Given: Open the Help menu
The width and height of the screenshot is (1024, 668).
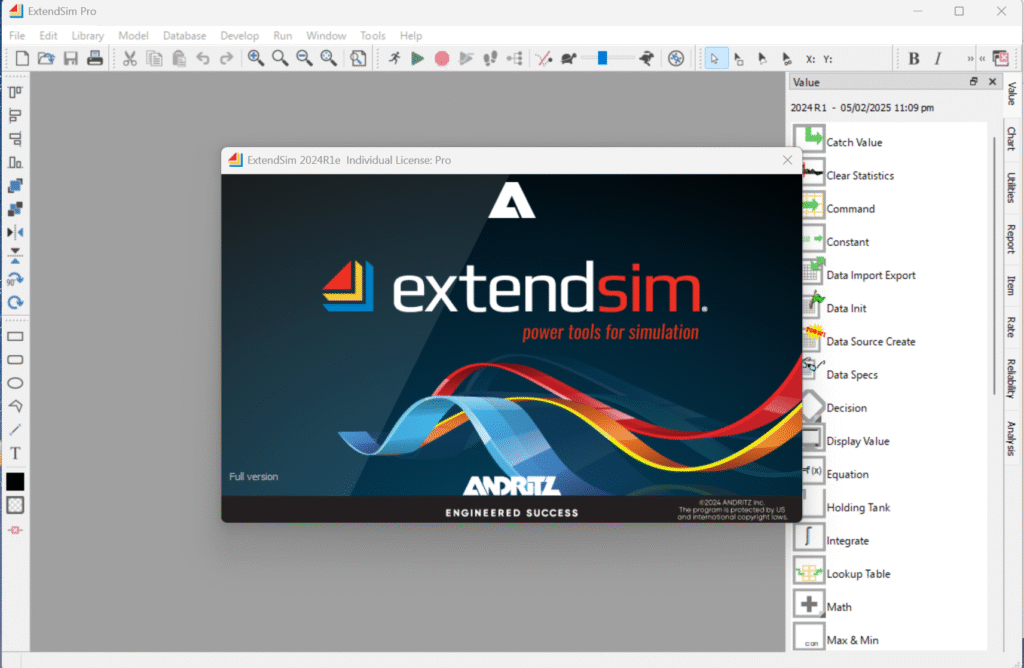Looking at the screenshot, I should click(x=411, y=35).
